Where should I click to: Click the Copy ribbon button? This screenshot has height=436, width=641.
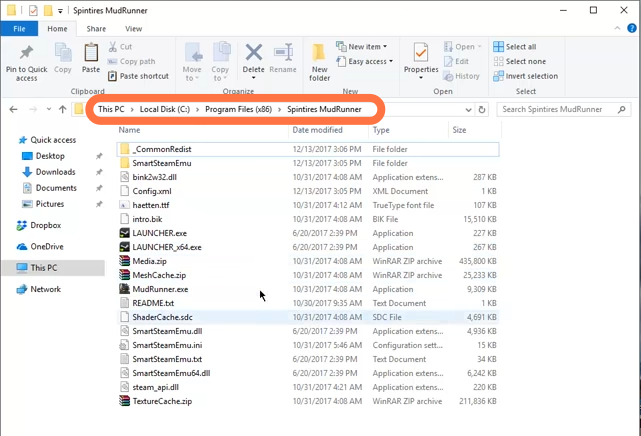(x=63, y=58)
